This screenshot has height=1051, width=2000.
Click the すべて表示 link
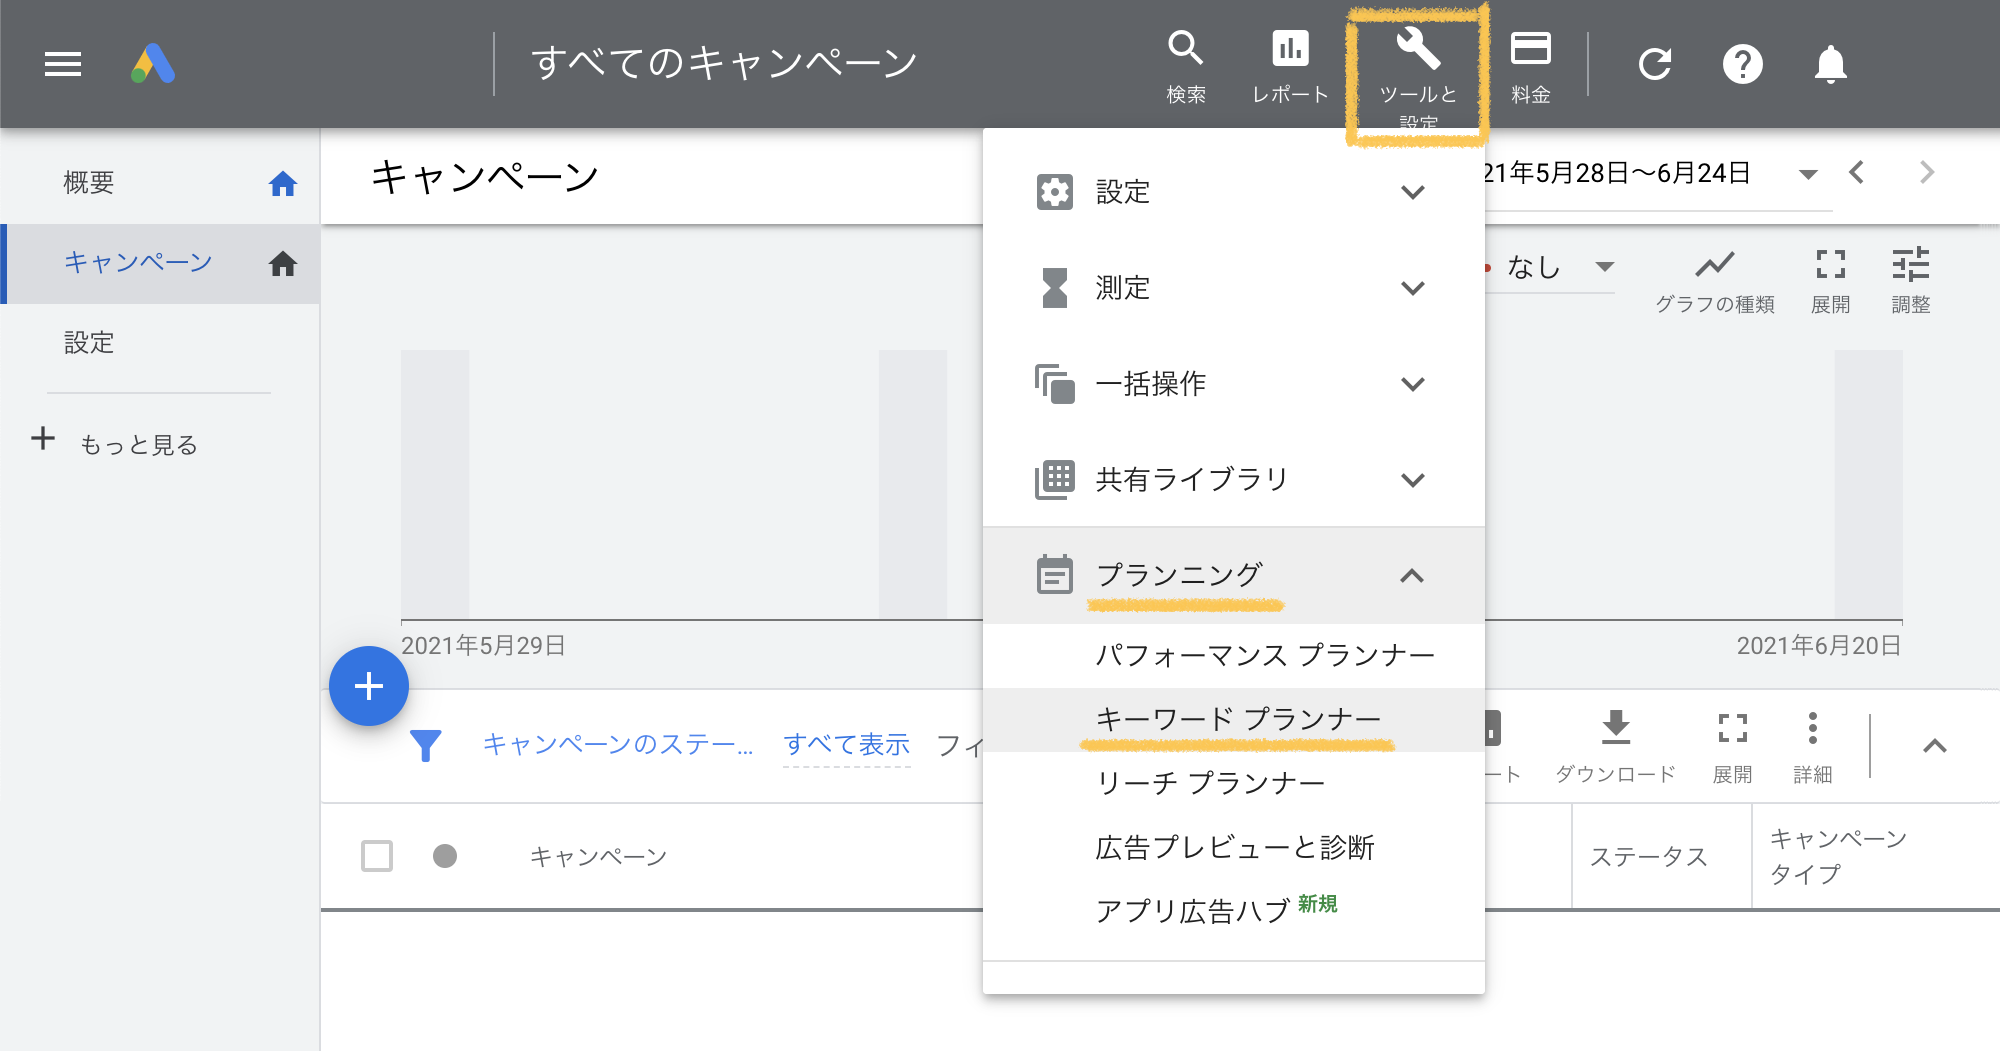click(847, 745)
